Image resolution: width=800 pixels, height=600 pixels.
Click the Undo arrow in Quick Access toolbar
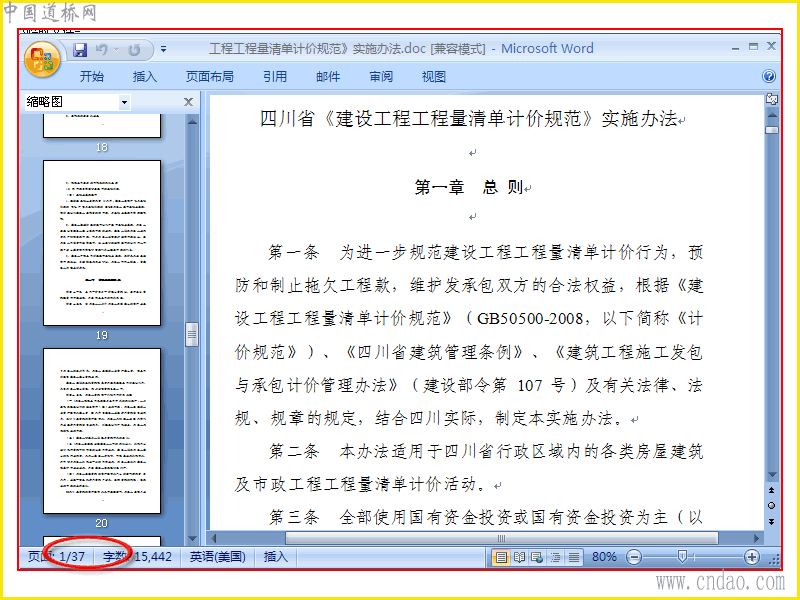pyautogui.click(x=102, y=49)
